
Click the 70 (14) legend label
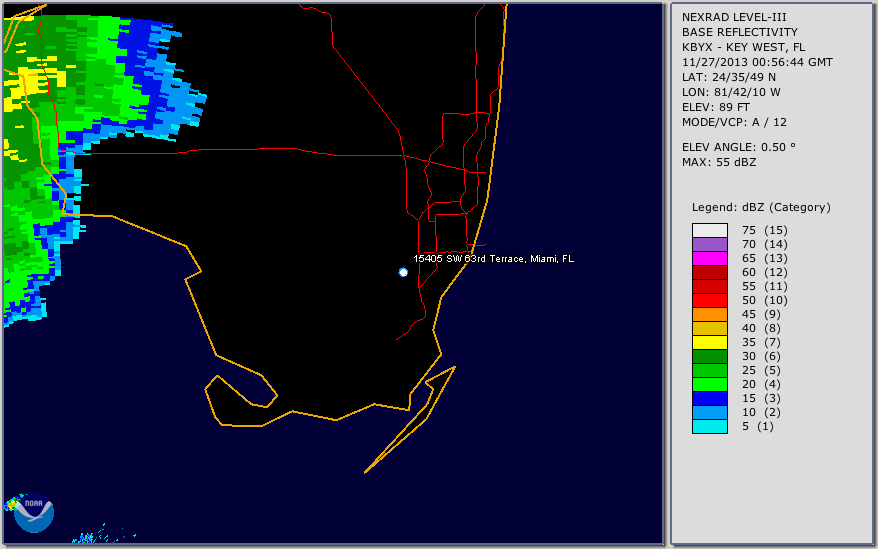764,244
